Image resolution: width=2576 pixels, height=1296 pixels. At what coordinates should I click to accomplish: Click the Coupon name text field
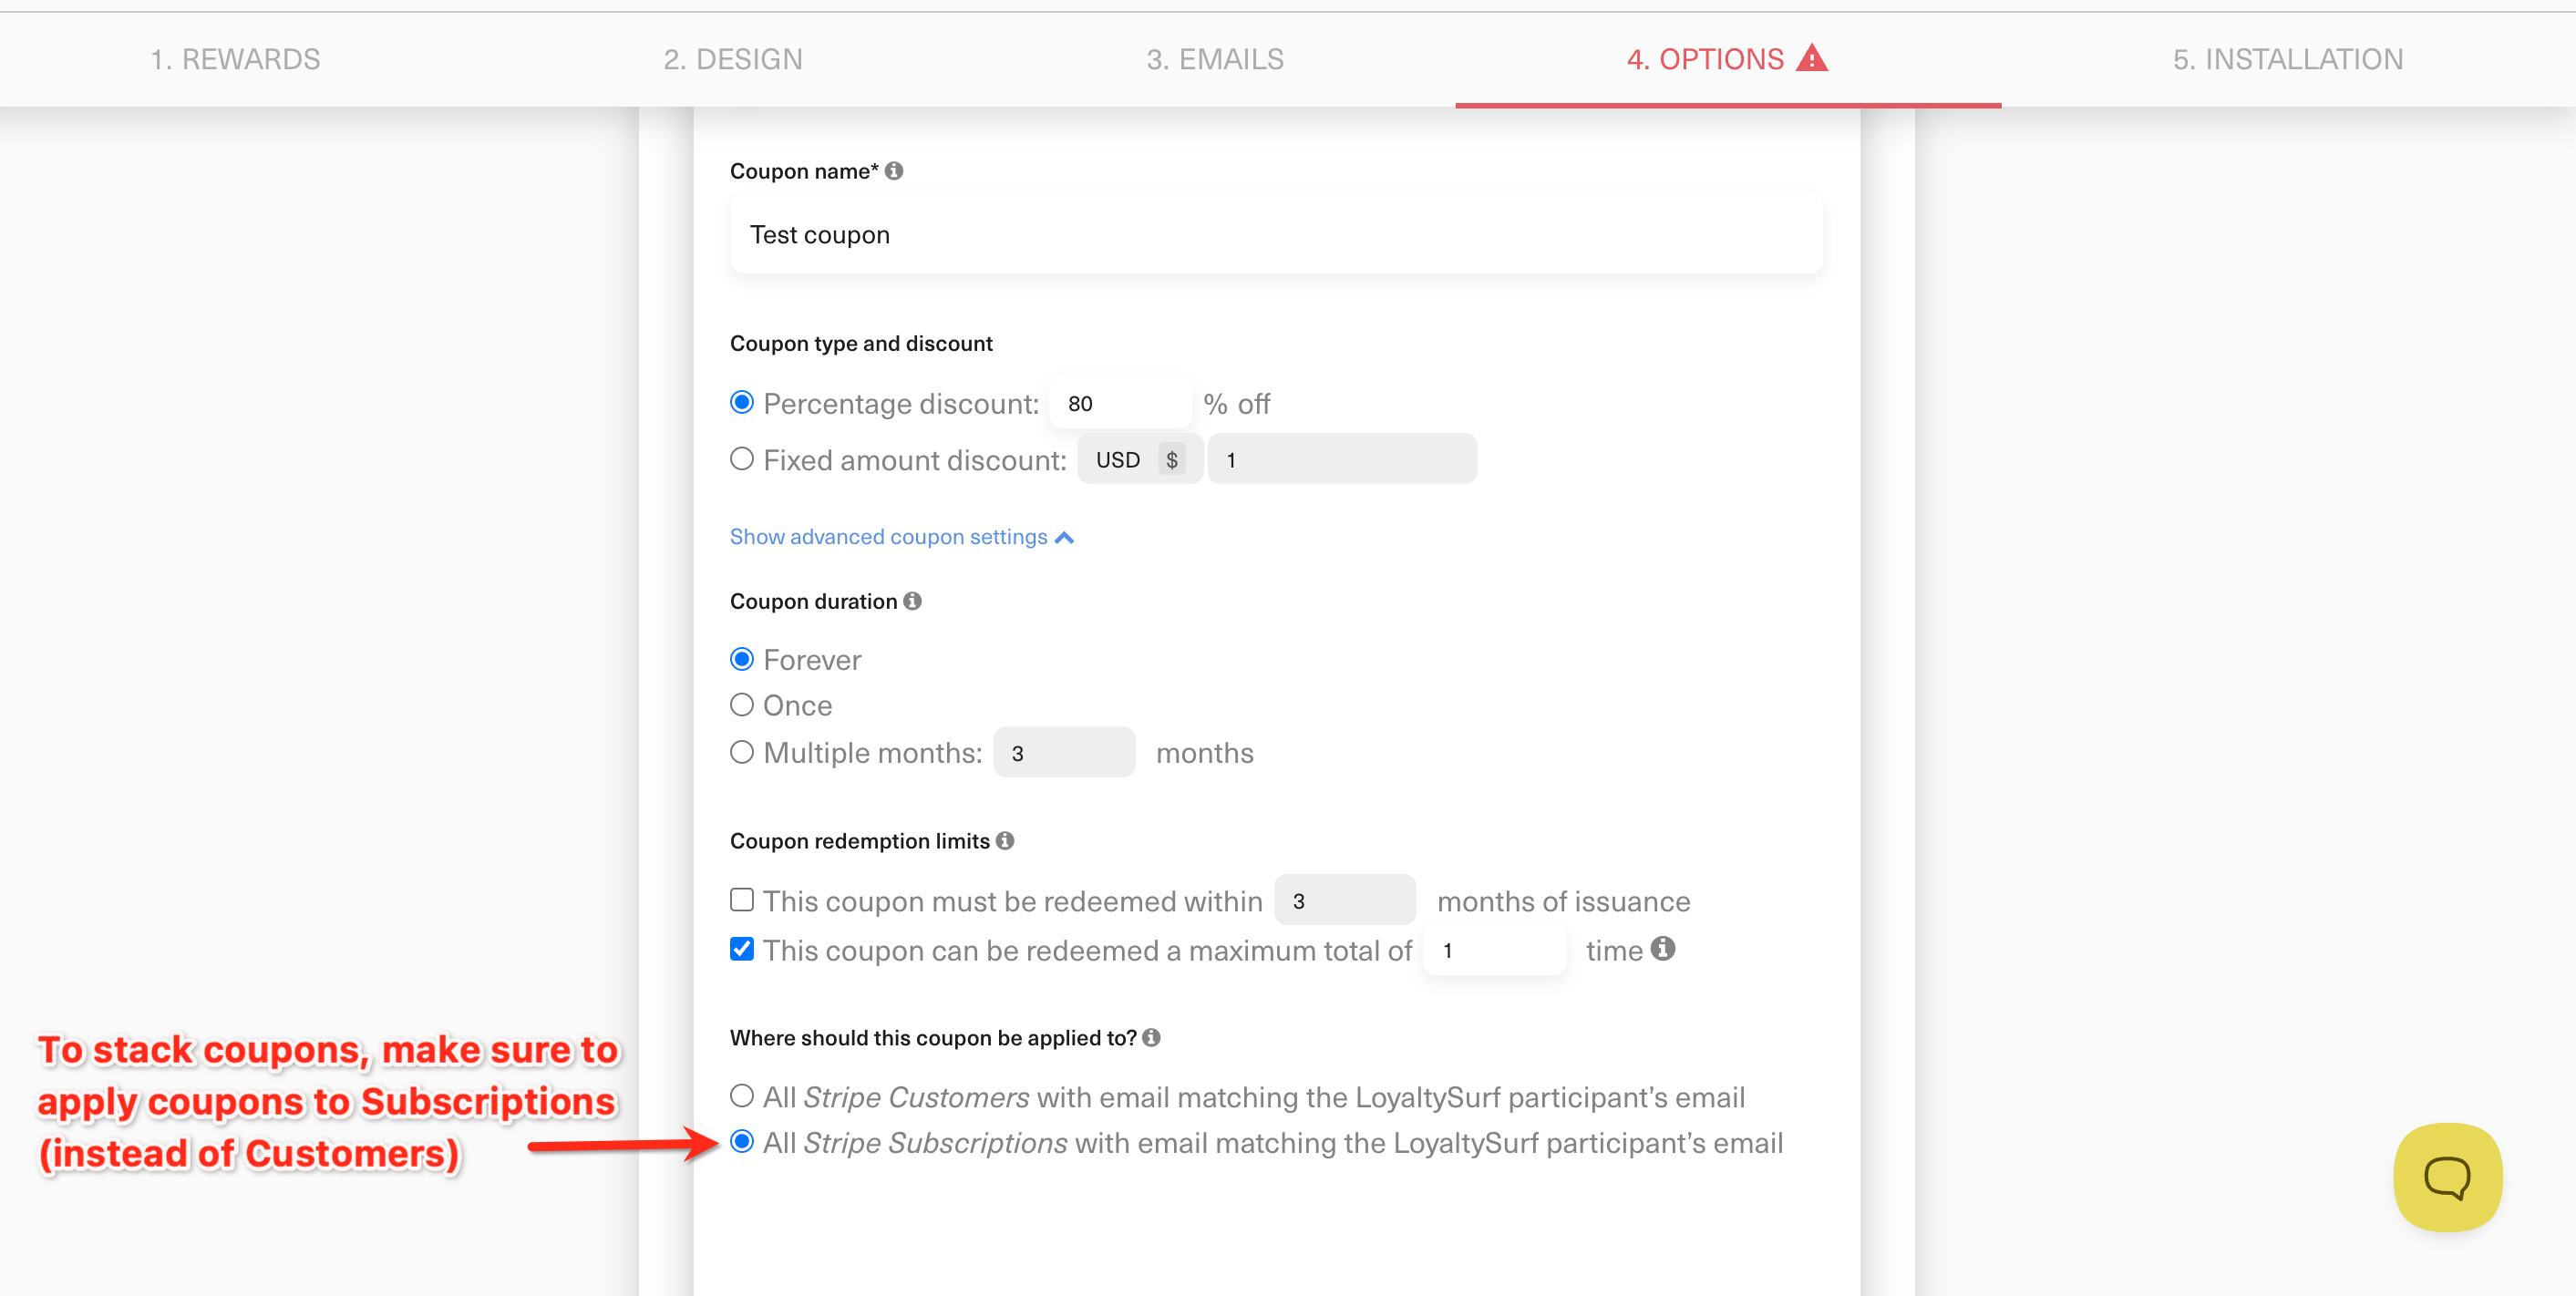1275,235
